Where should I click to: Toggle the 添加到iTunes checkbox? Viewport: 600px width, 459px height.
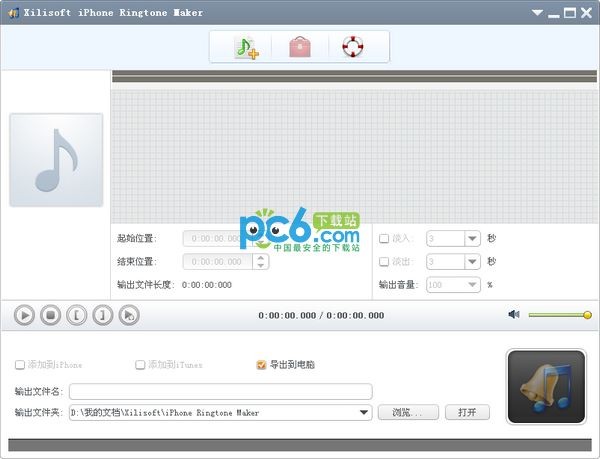click(140, 365)
